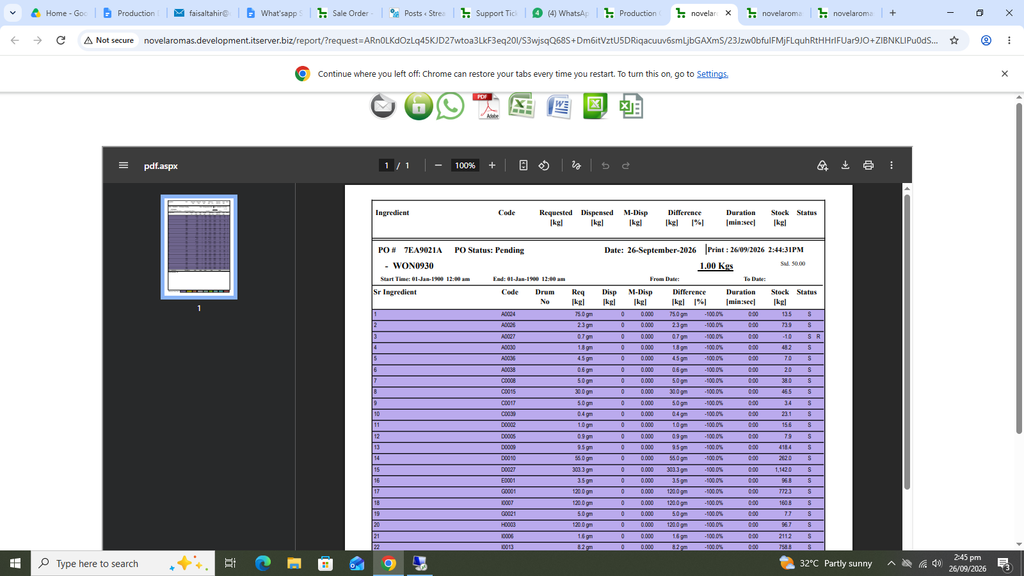Click the green padlock icon

click(418, 106)
